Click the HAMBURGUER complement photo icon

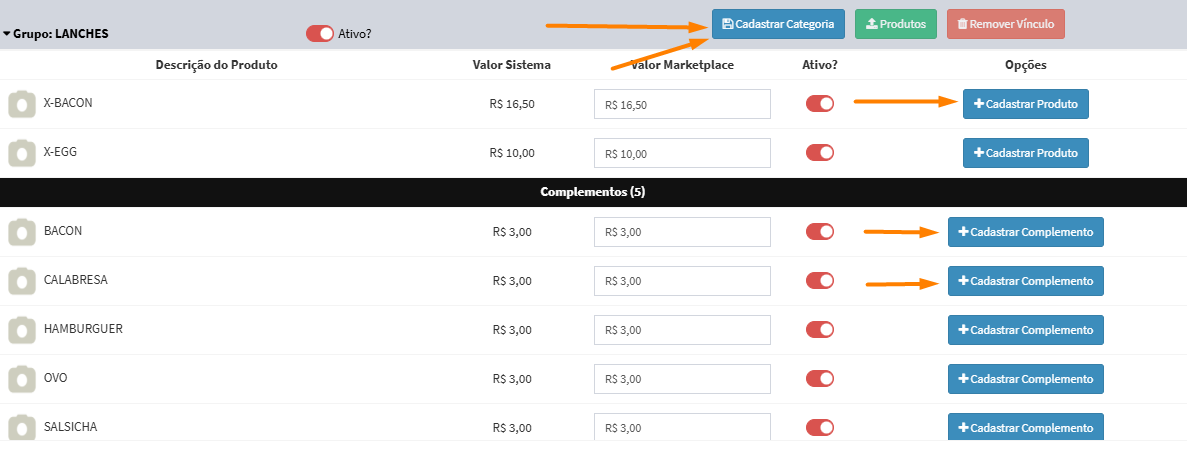coord(22,330)
